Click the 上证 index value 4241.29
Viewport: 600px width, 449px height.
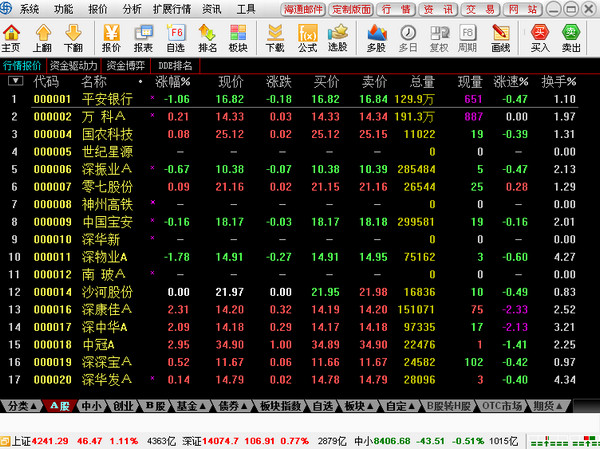[x=50, y=441]
